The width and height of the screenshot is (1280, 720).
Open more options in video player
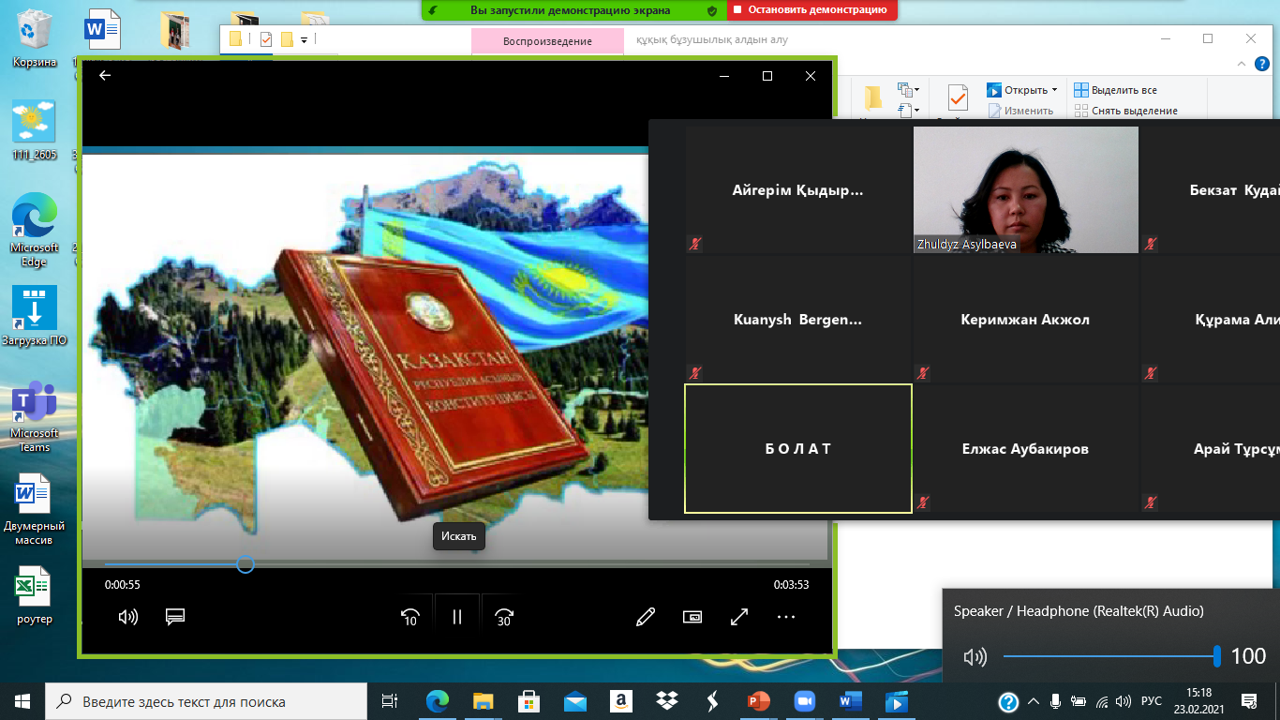pyautogui.click(x=786, y=617)
